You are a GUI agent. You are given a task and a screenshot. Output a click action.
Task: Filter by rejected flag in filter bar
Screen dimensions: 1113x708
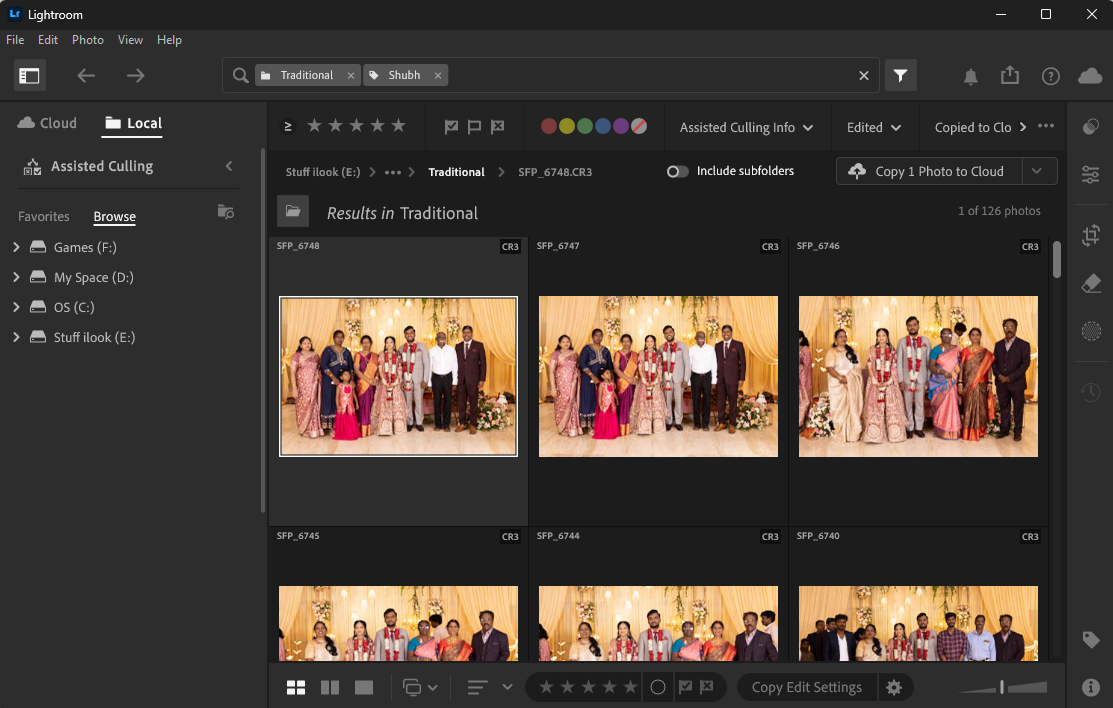(x=498, y=127)
